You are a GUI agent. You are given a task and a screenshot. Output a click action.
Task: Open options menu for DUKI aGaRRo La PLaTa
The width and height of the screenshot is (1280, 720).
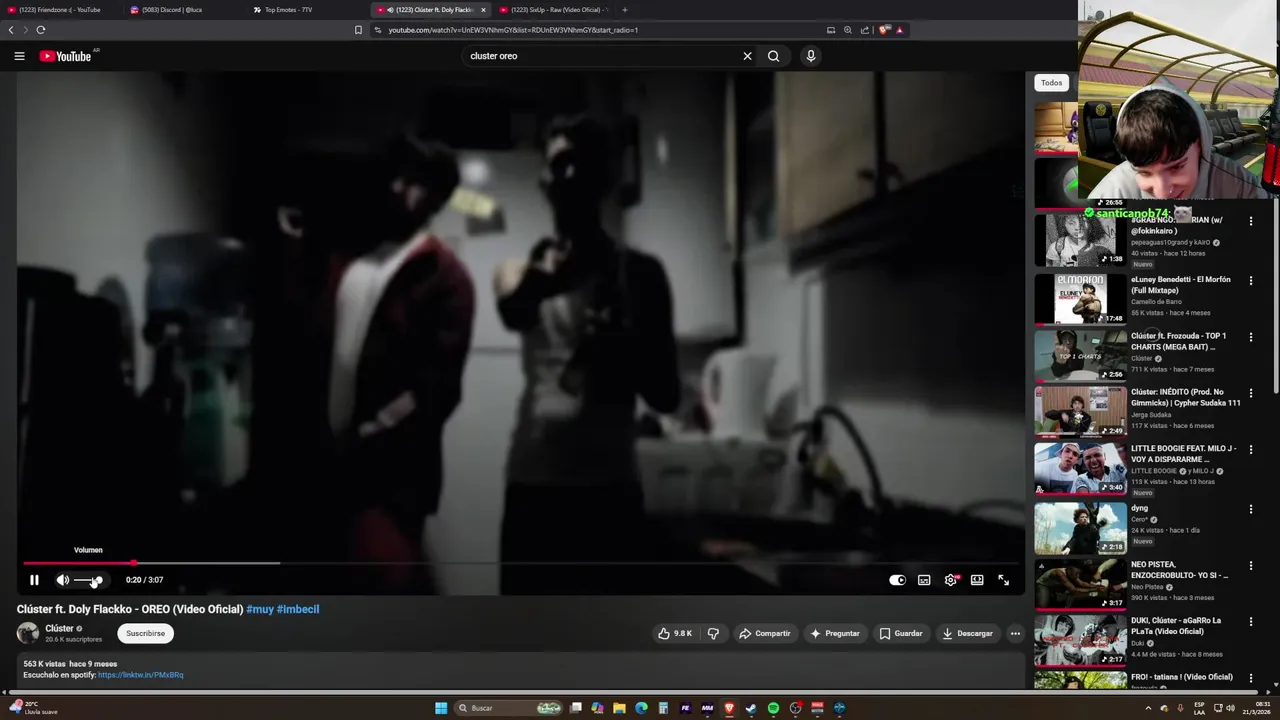click(1250, 622)
